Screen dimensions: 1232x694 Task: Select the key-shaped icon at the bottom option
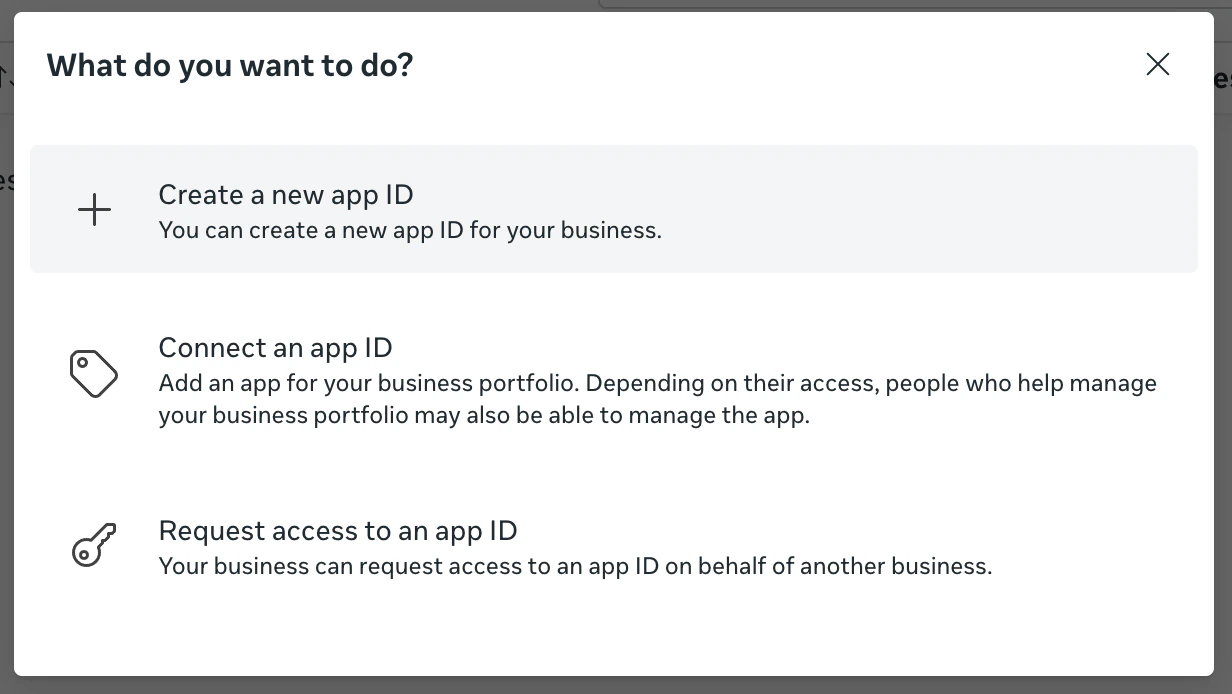tap(92, 546)
